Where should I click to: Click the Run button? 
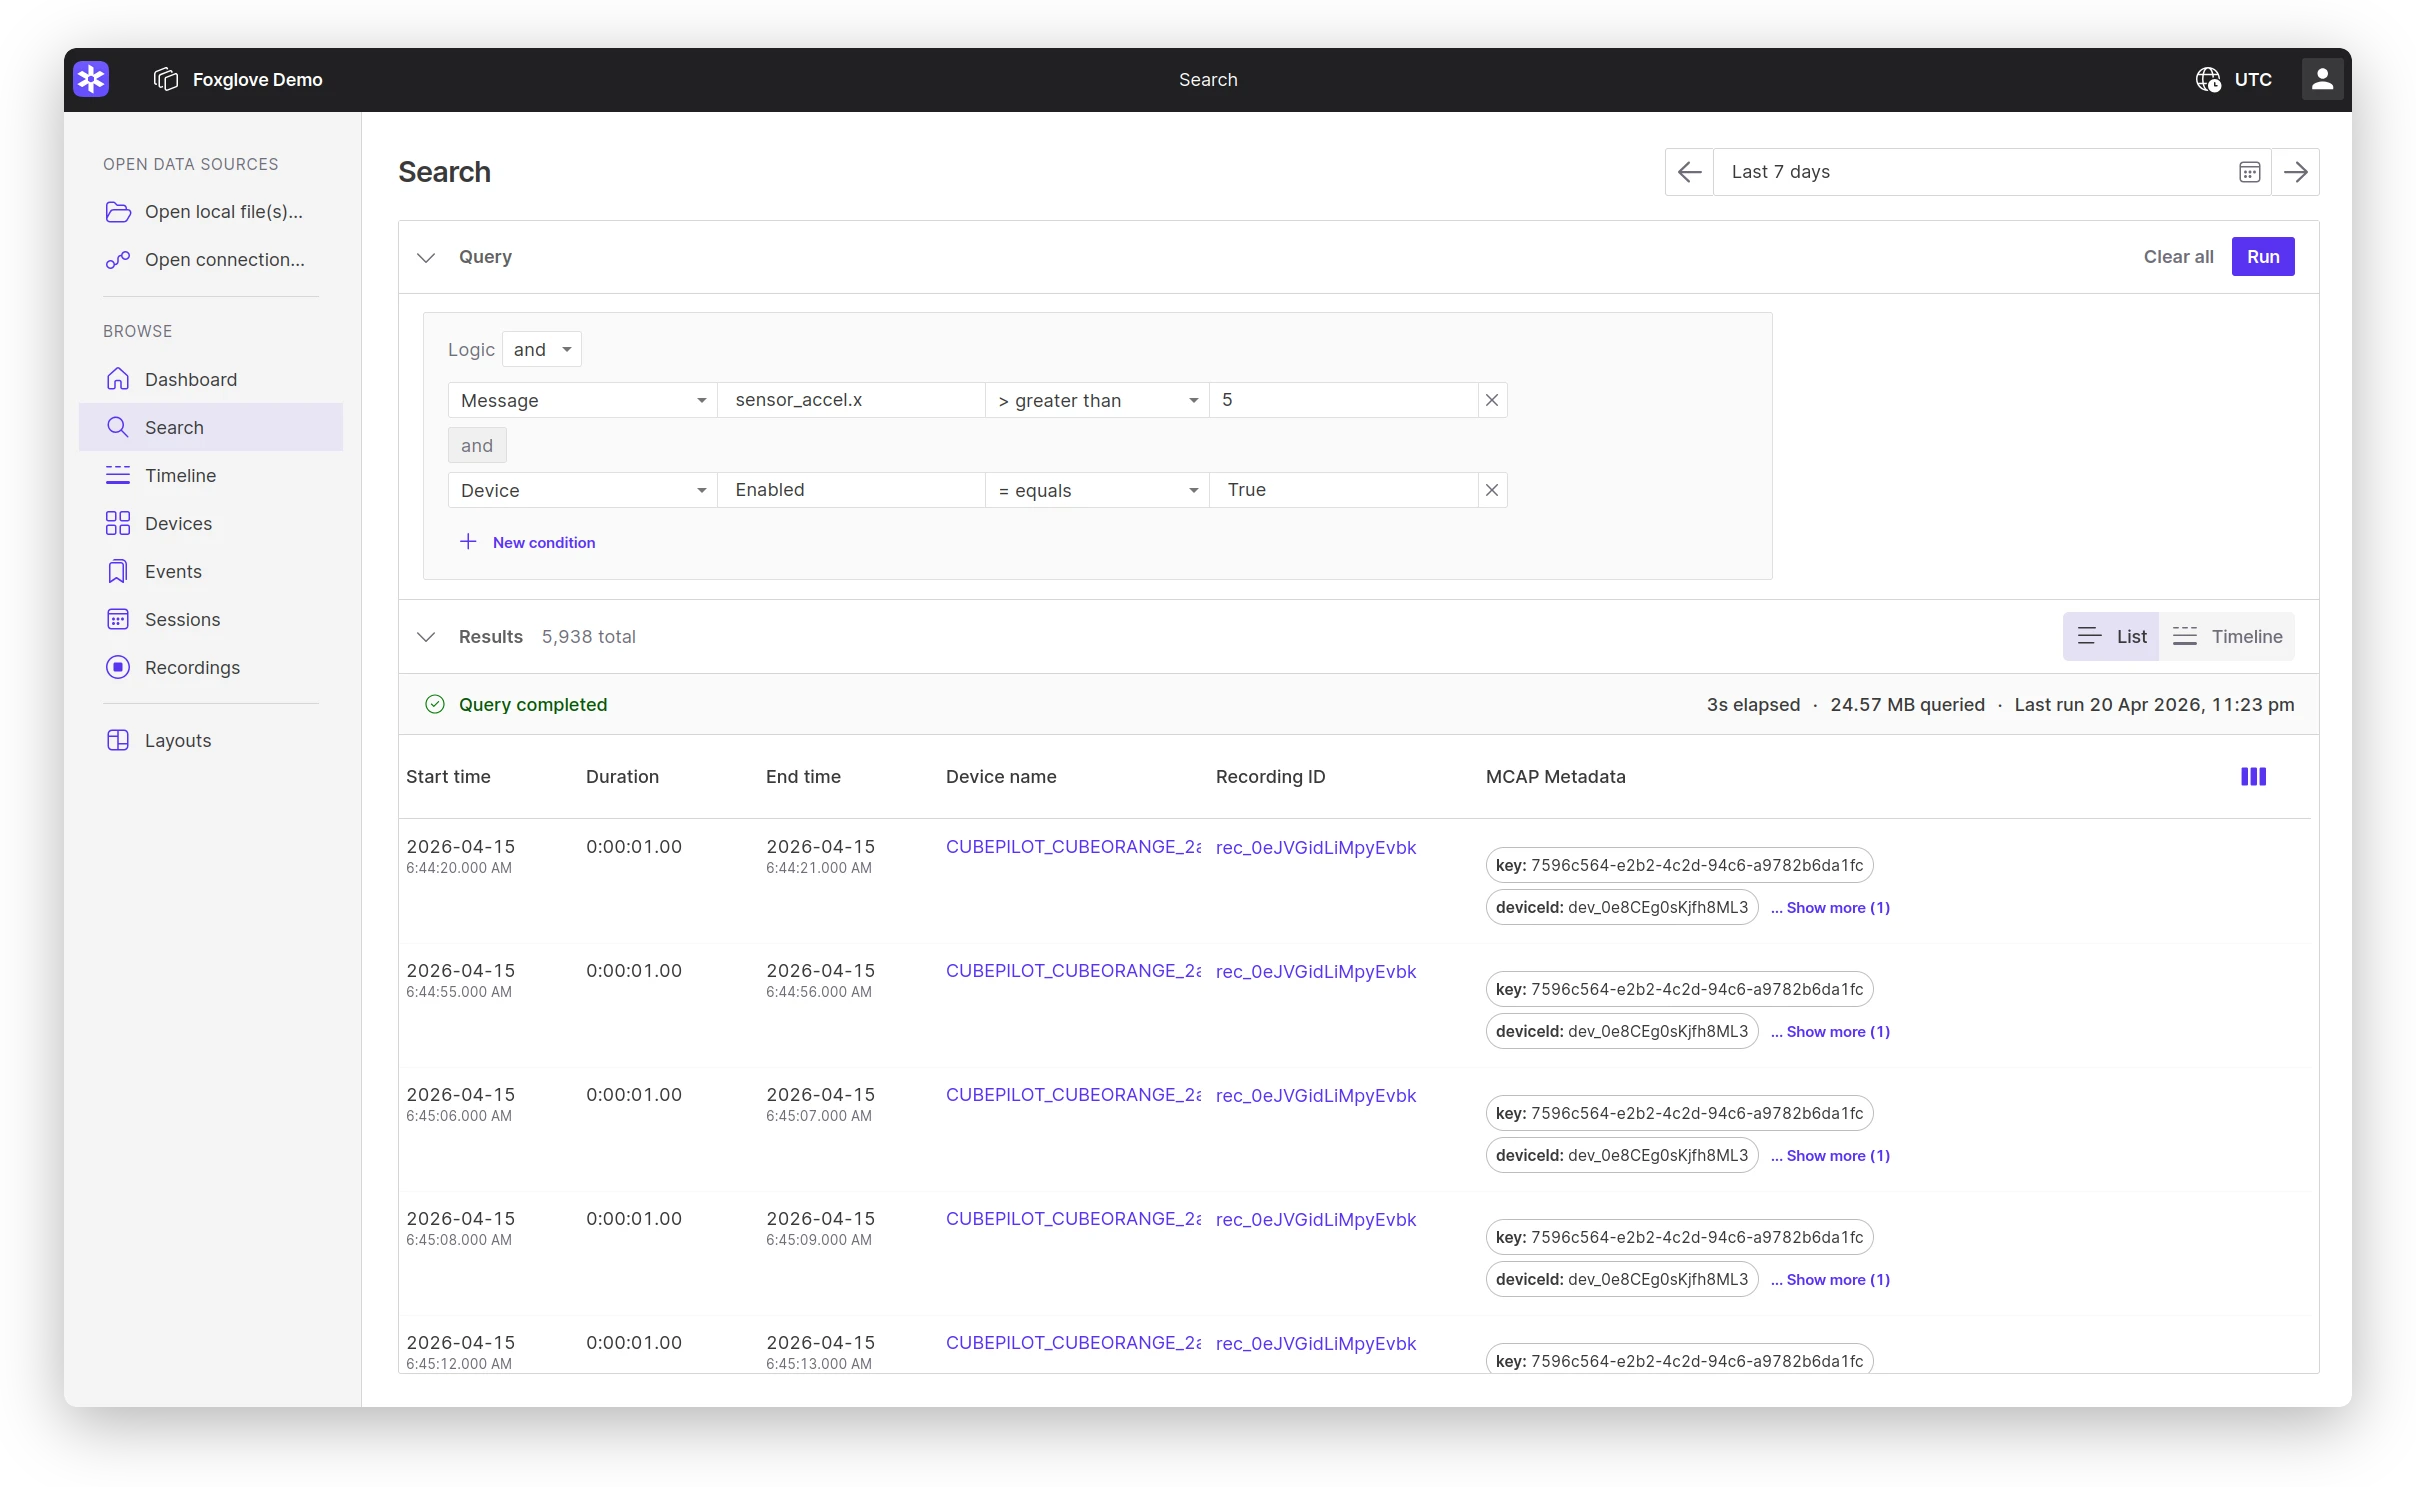click(x=2262, y=257)
